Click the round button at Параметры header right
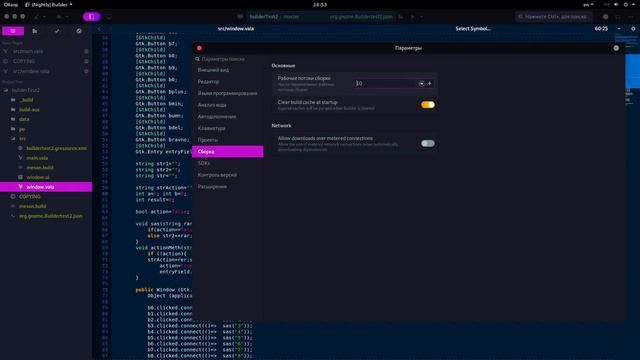The width and height of the screenshot is (640, 360). pos(616,48)
